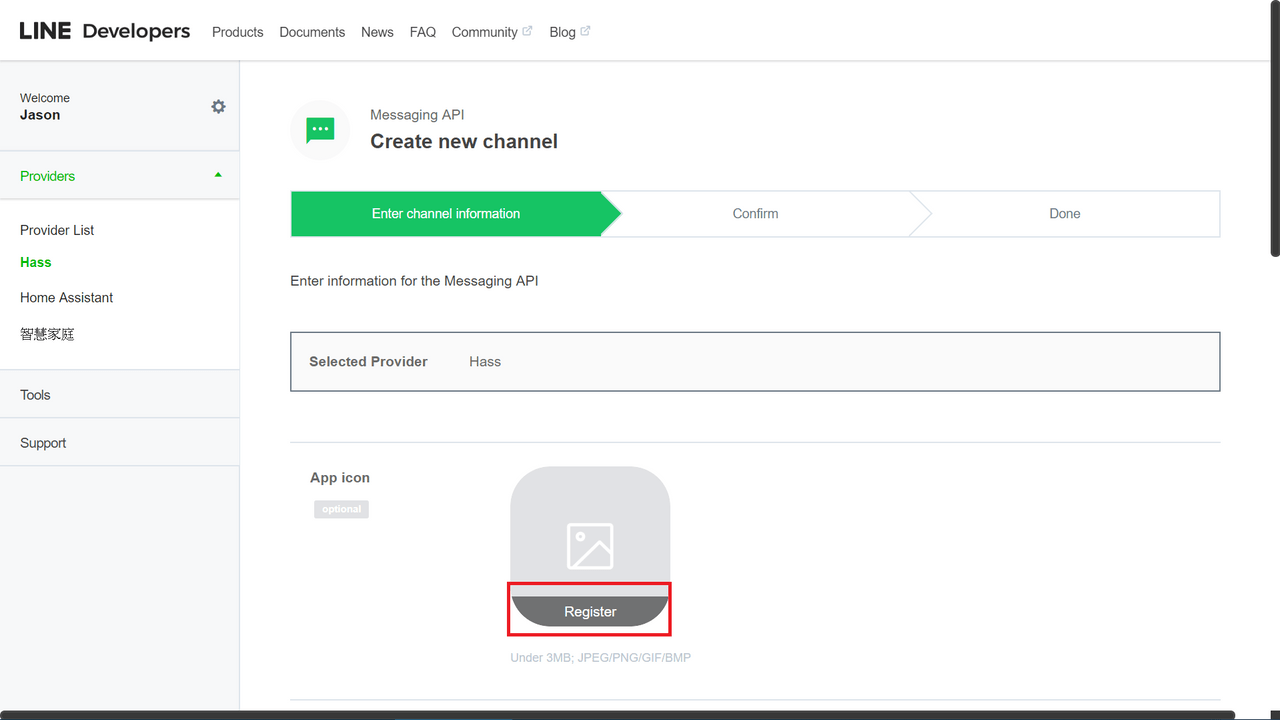Open the Products menu
The height and width of the screenshot is (720, 1280).
[238, 32]
